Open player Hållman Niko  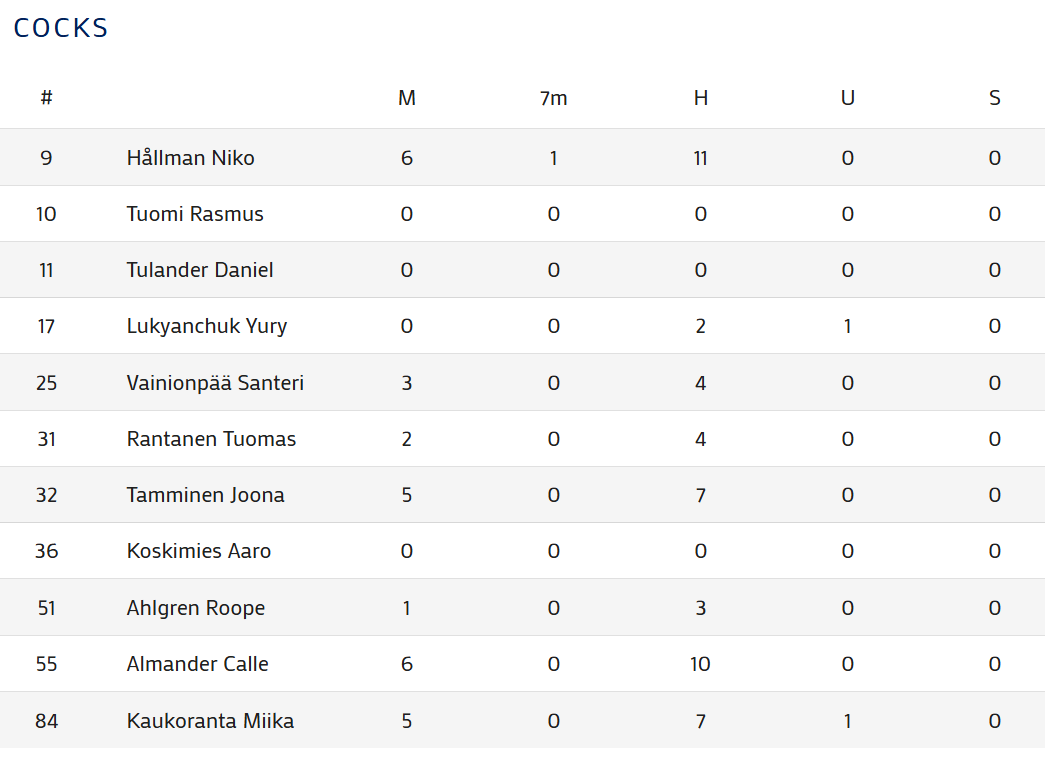(190, 158)
